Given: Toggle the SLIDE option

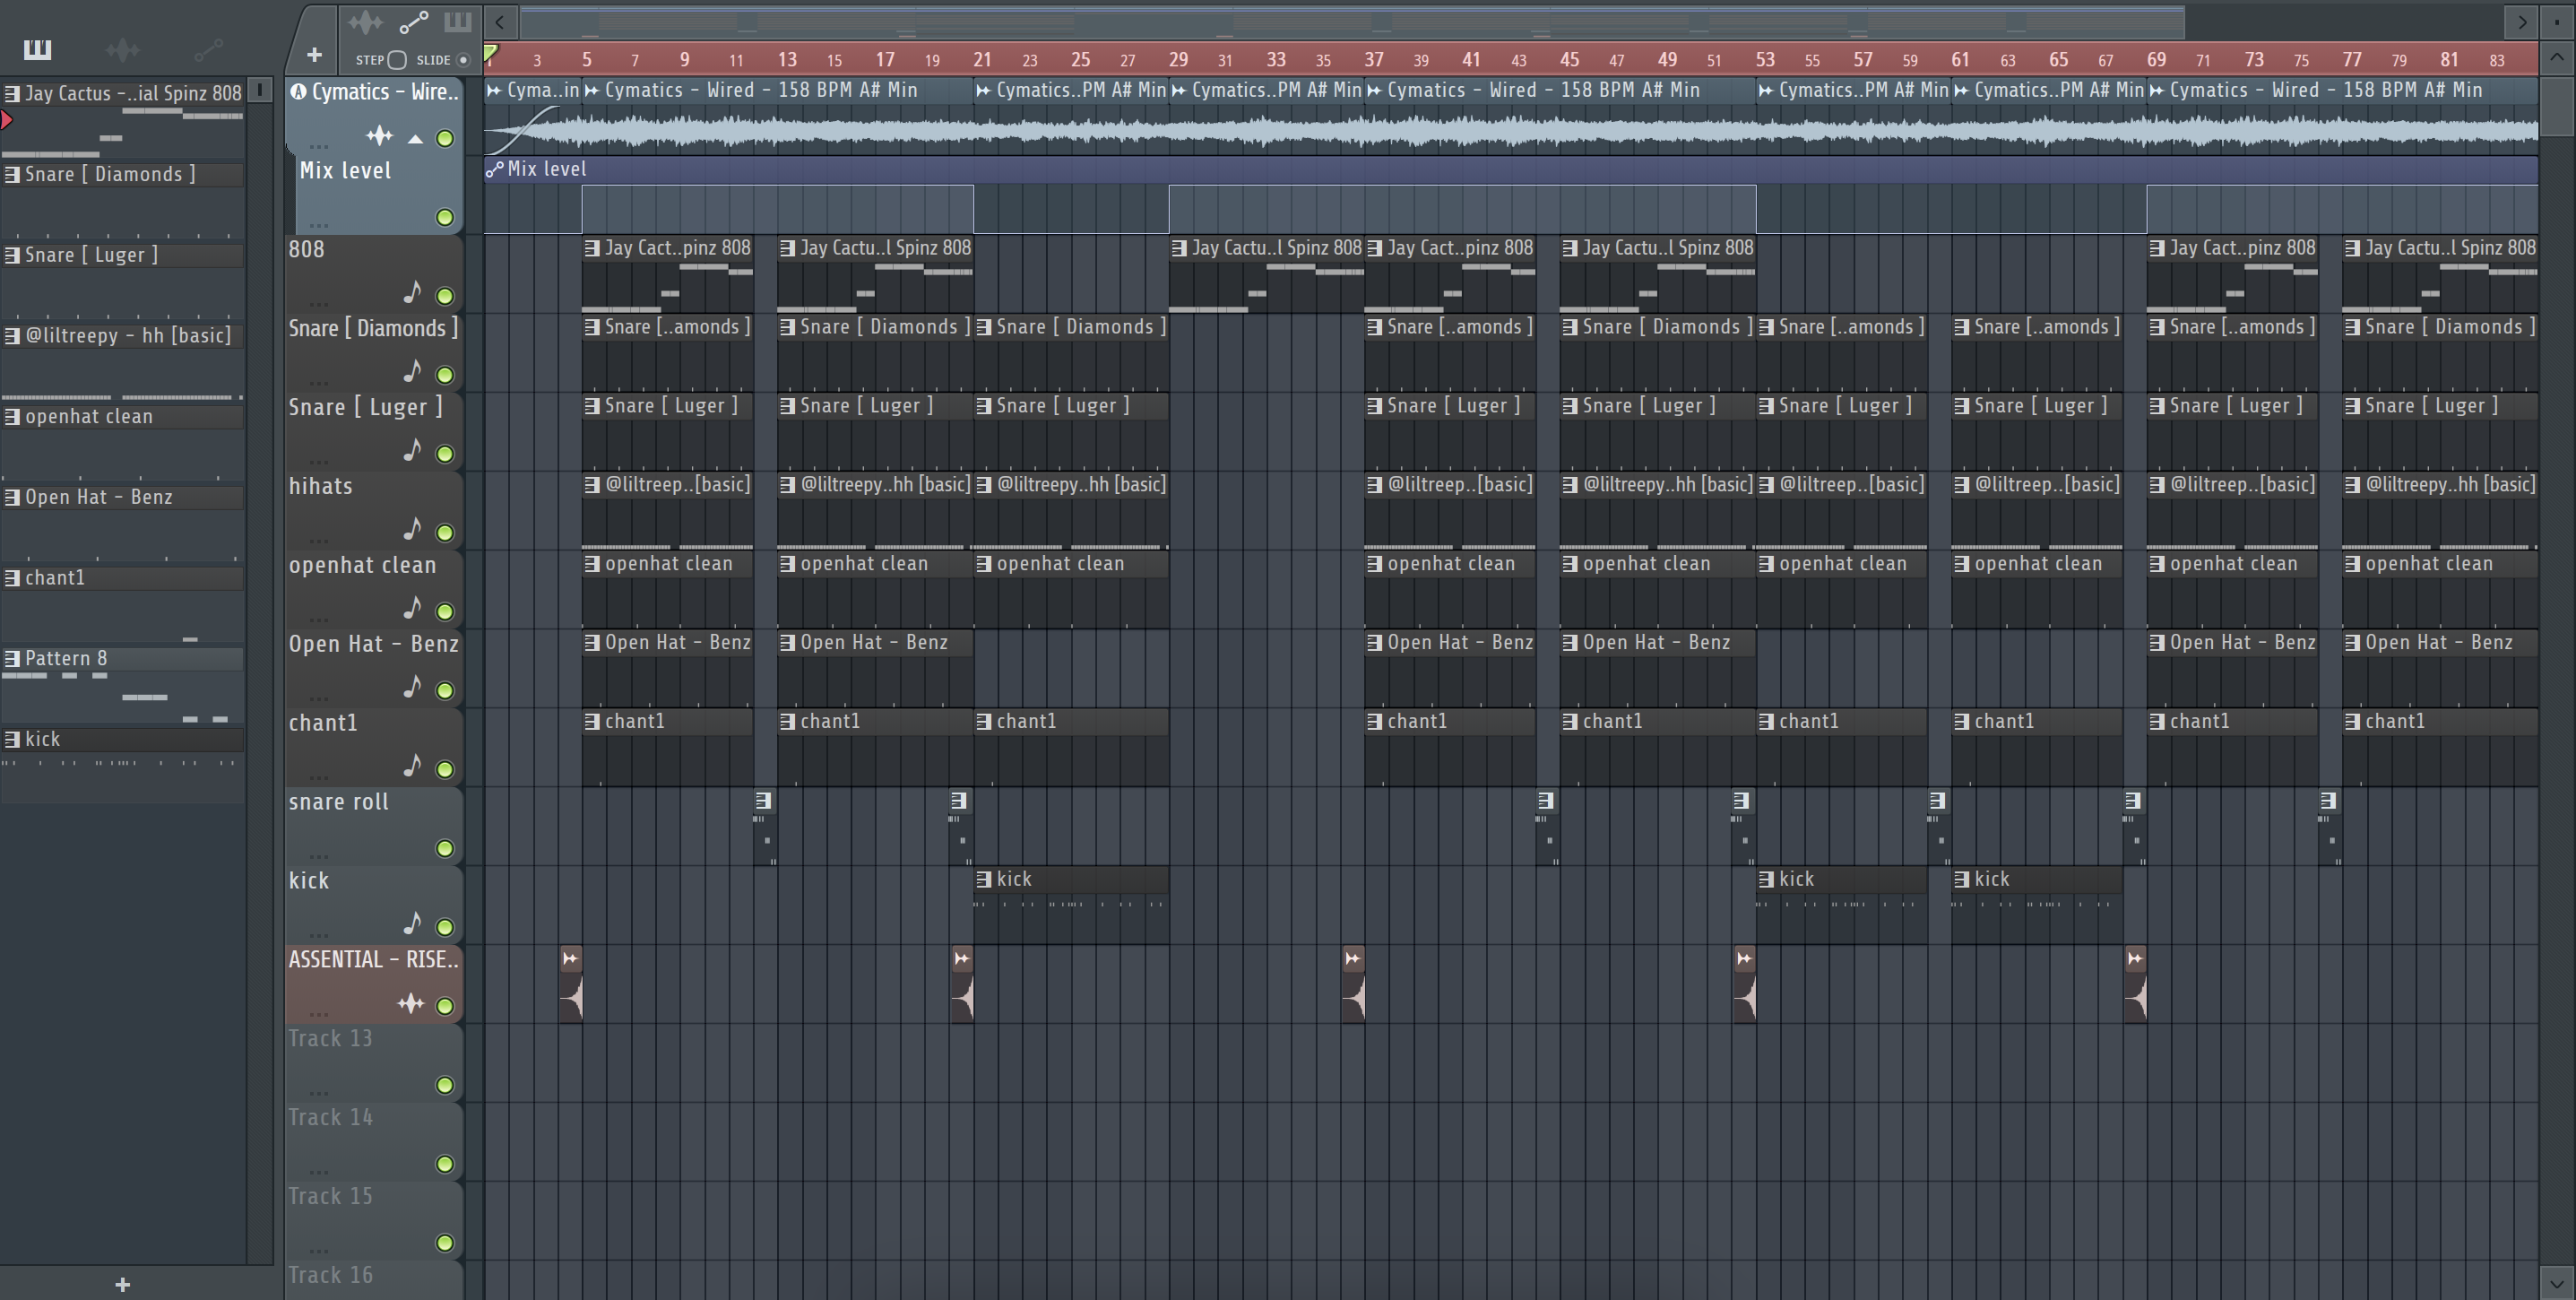Looking at the screenshot, I should click(463, 60).
